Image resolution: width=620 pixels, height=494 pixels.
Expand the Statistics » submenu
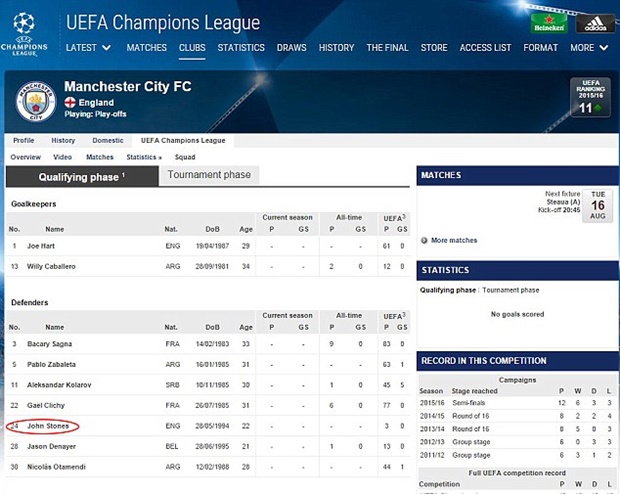click(144, 157)
